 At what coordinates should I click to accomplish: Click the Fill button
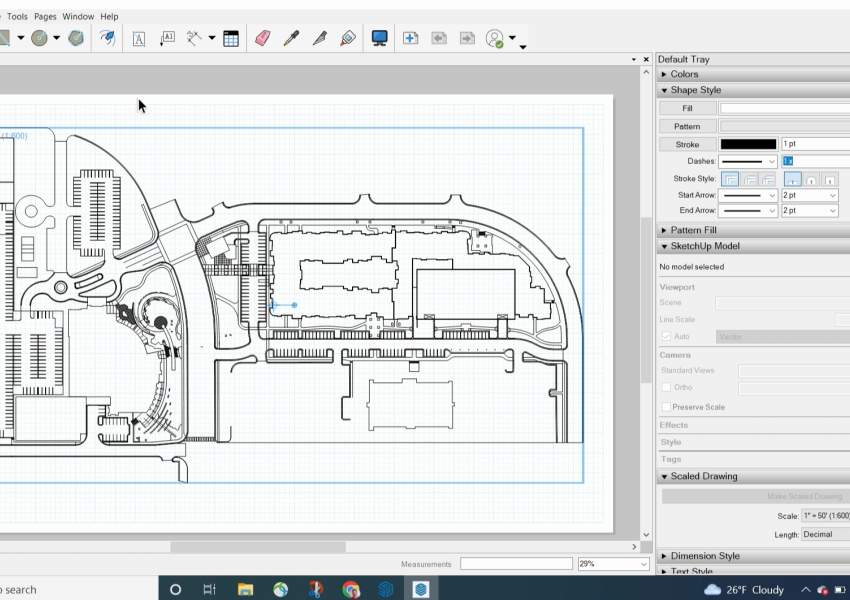(687, 108)
